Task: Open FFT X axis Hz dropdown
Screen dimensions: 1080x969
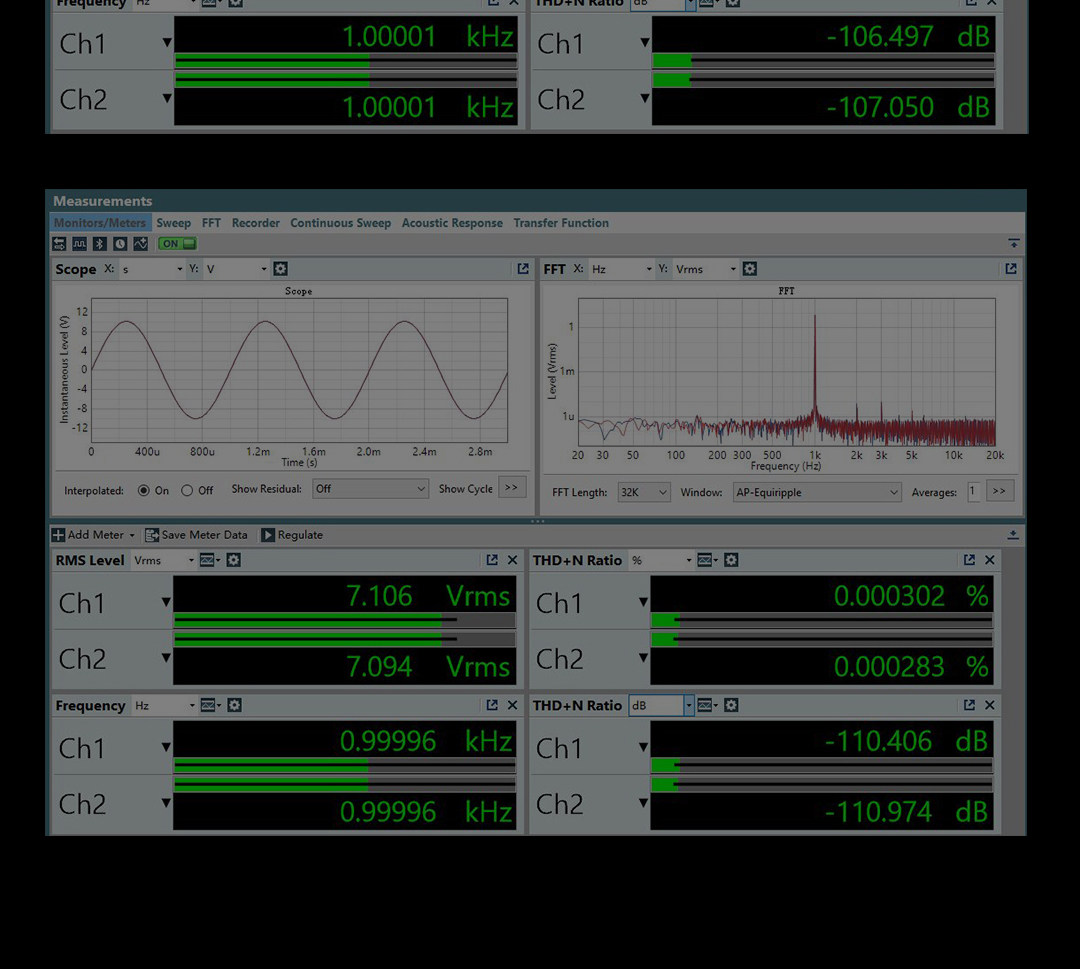Action: click(x=621, y=269)
